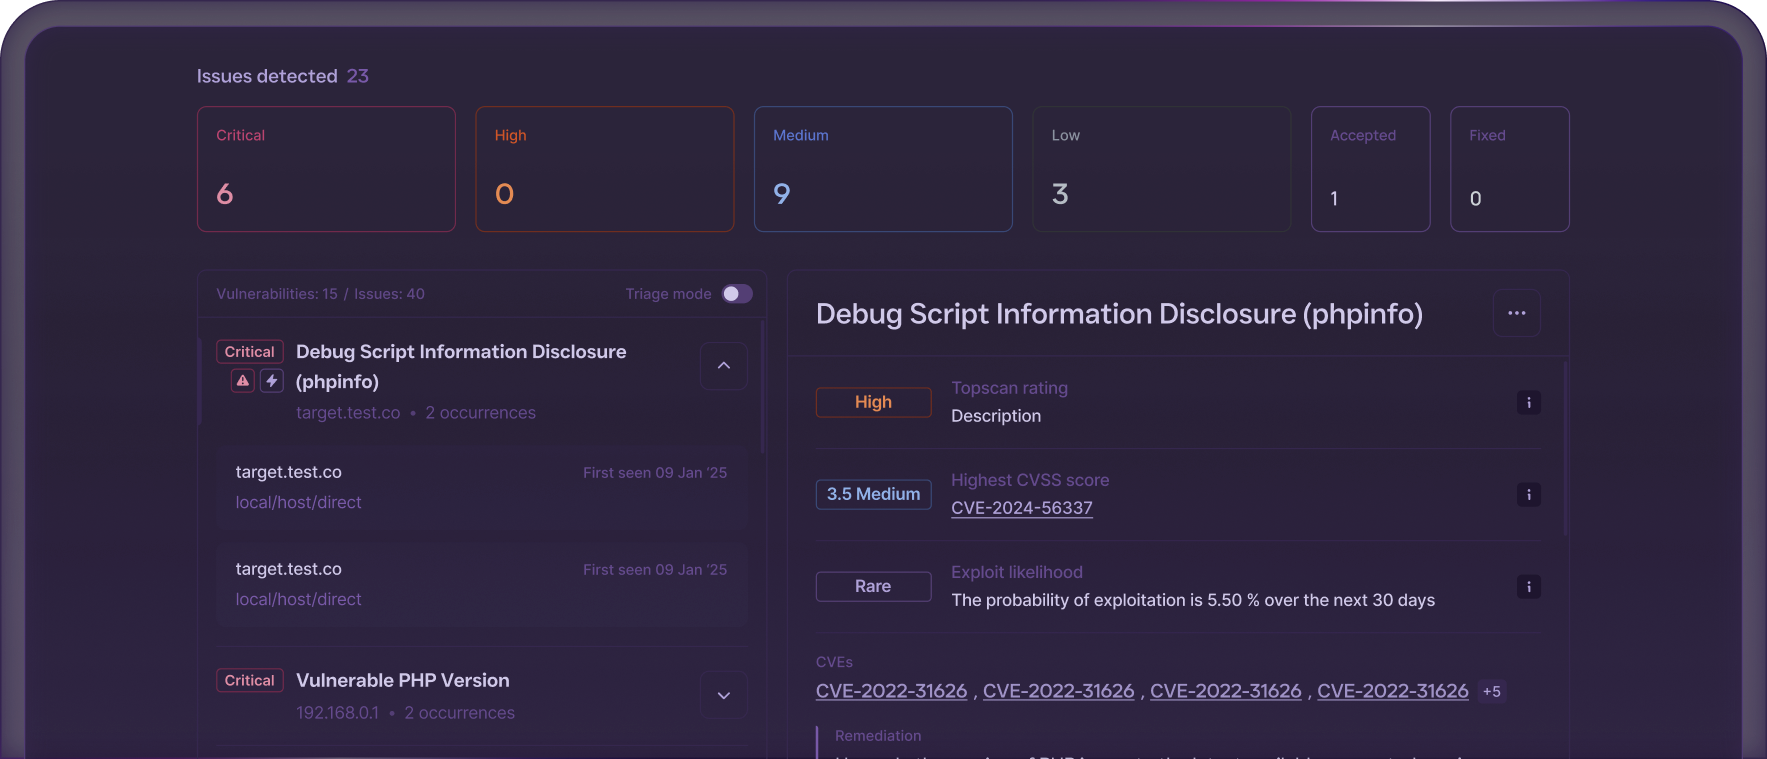
Task: Click the detail panel scrollbar
Action: 1565,448
